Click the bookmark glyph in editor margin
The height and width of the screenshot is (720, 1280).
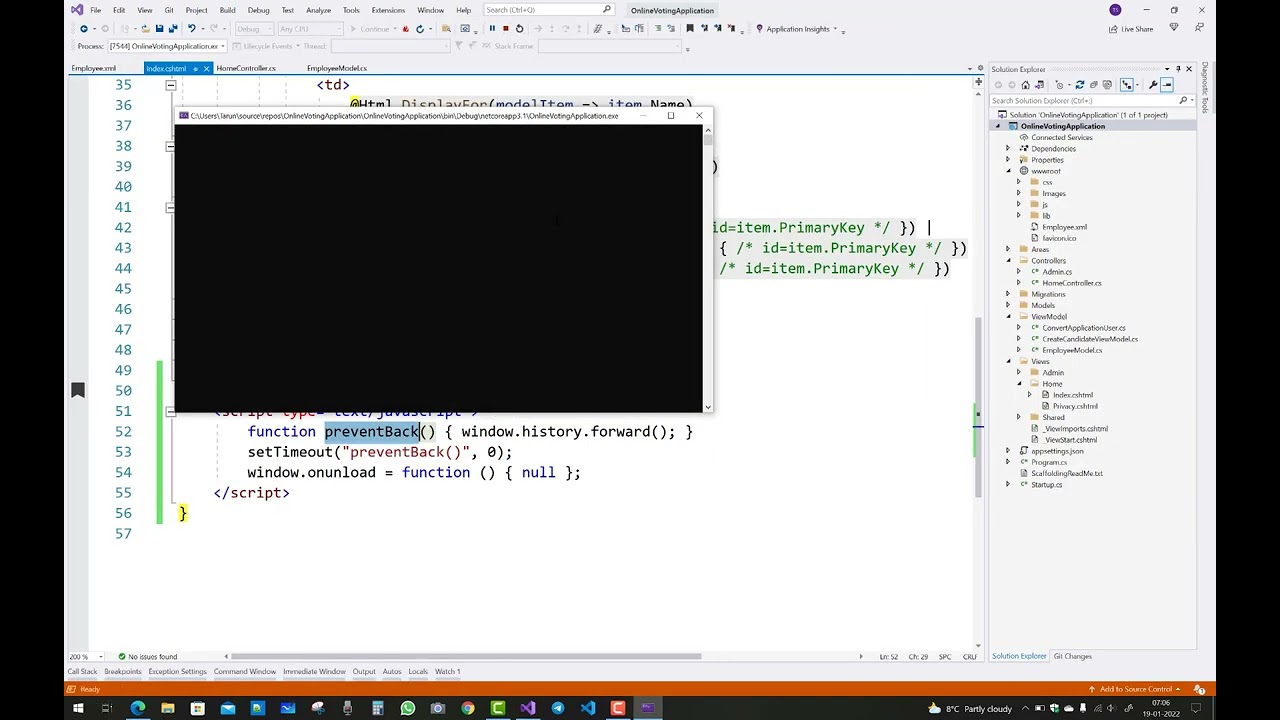pos(78,390)
